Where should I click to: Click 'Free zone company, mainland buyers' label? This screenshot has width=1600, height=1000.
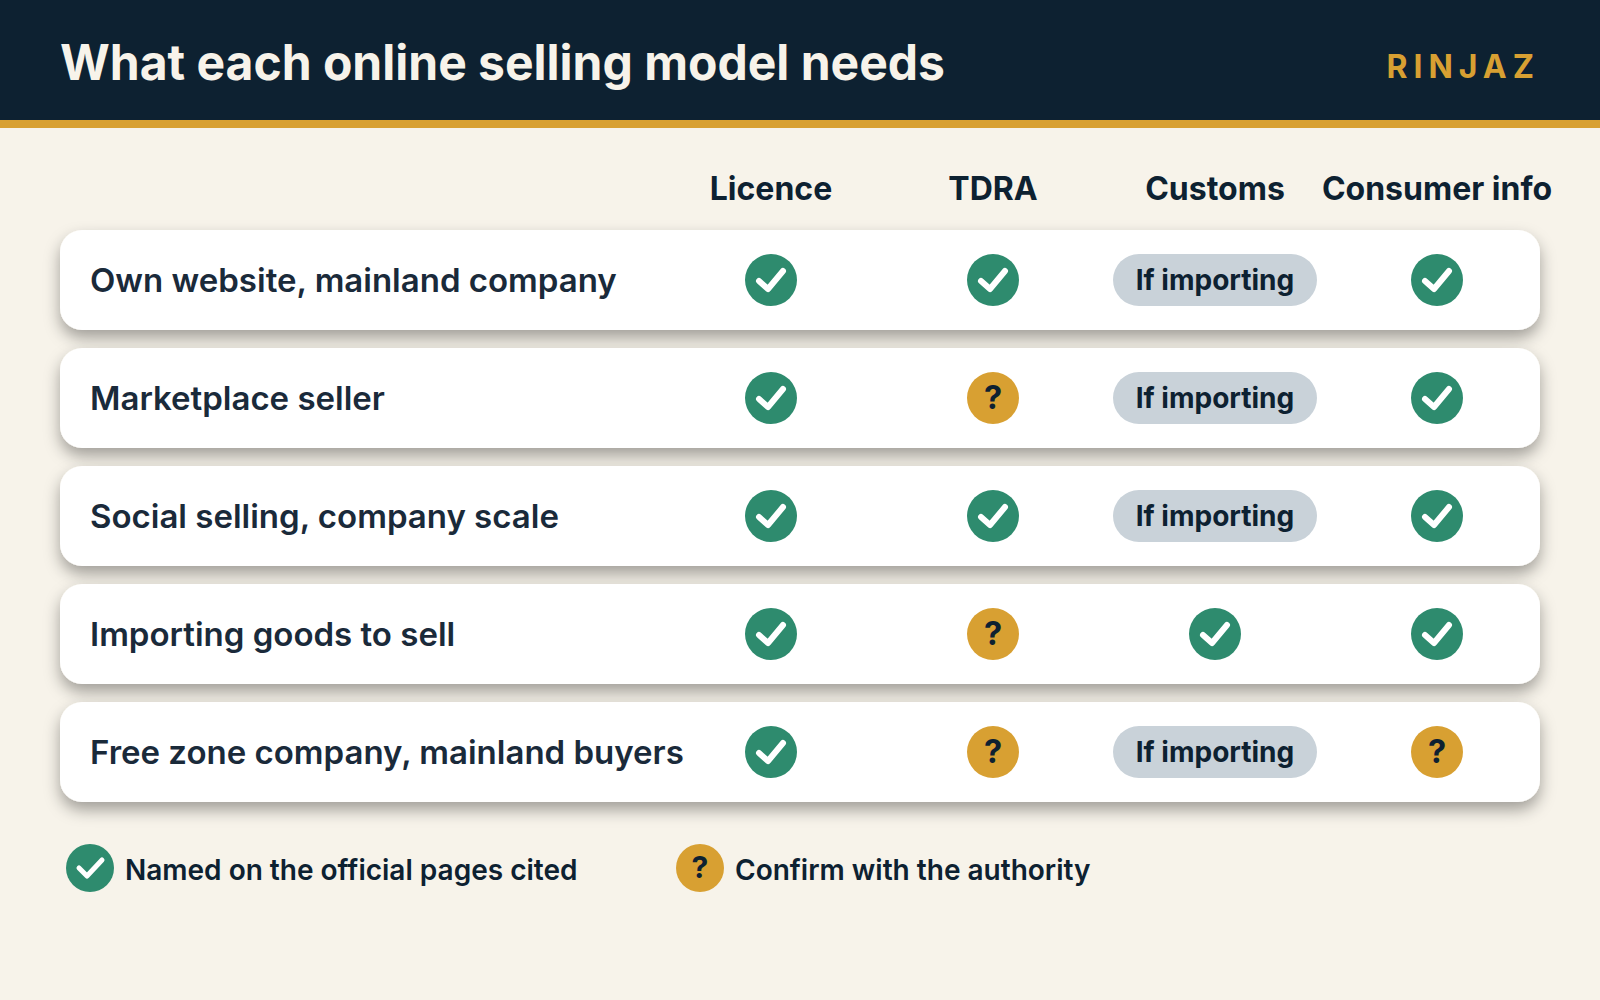(387, 753)
